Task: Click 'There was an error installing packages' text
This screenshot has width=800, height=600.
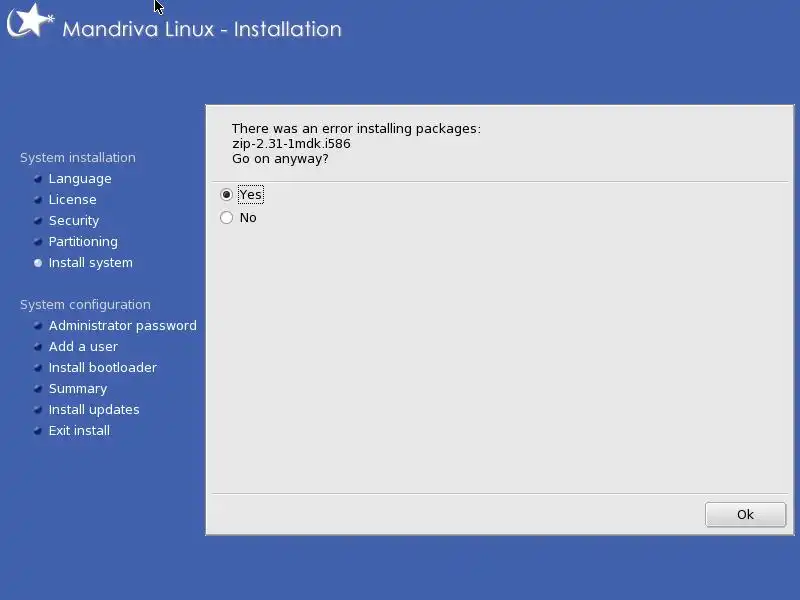Action: [x=356, y=129]
